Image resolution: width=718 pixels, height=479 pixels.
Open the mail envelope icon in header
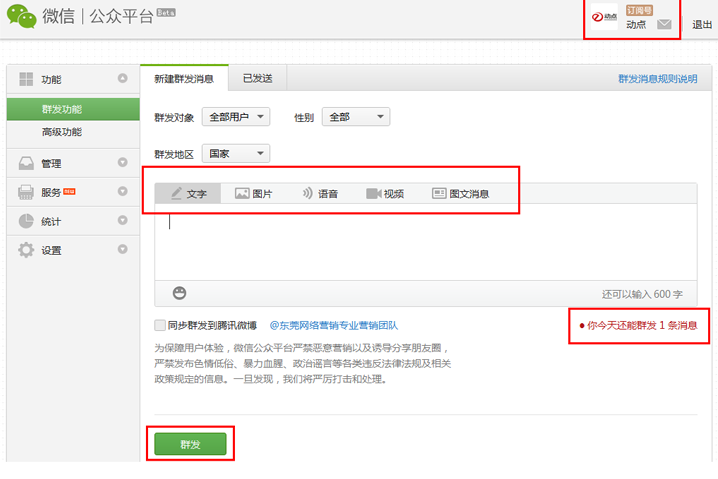[x=664, y=24]
